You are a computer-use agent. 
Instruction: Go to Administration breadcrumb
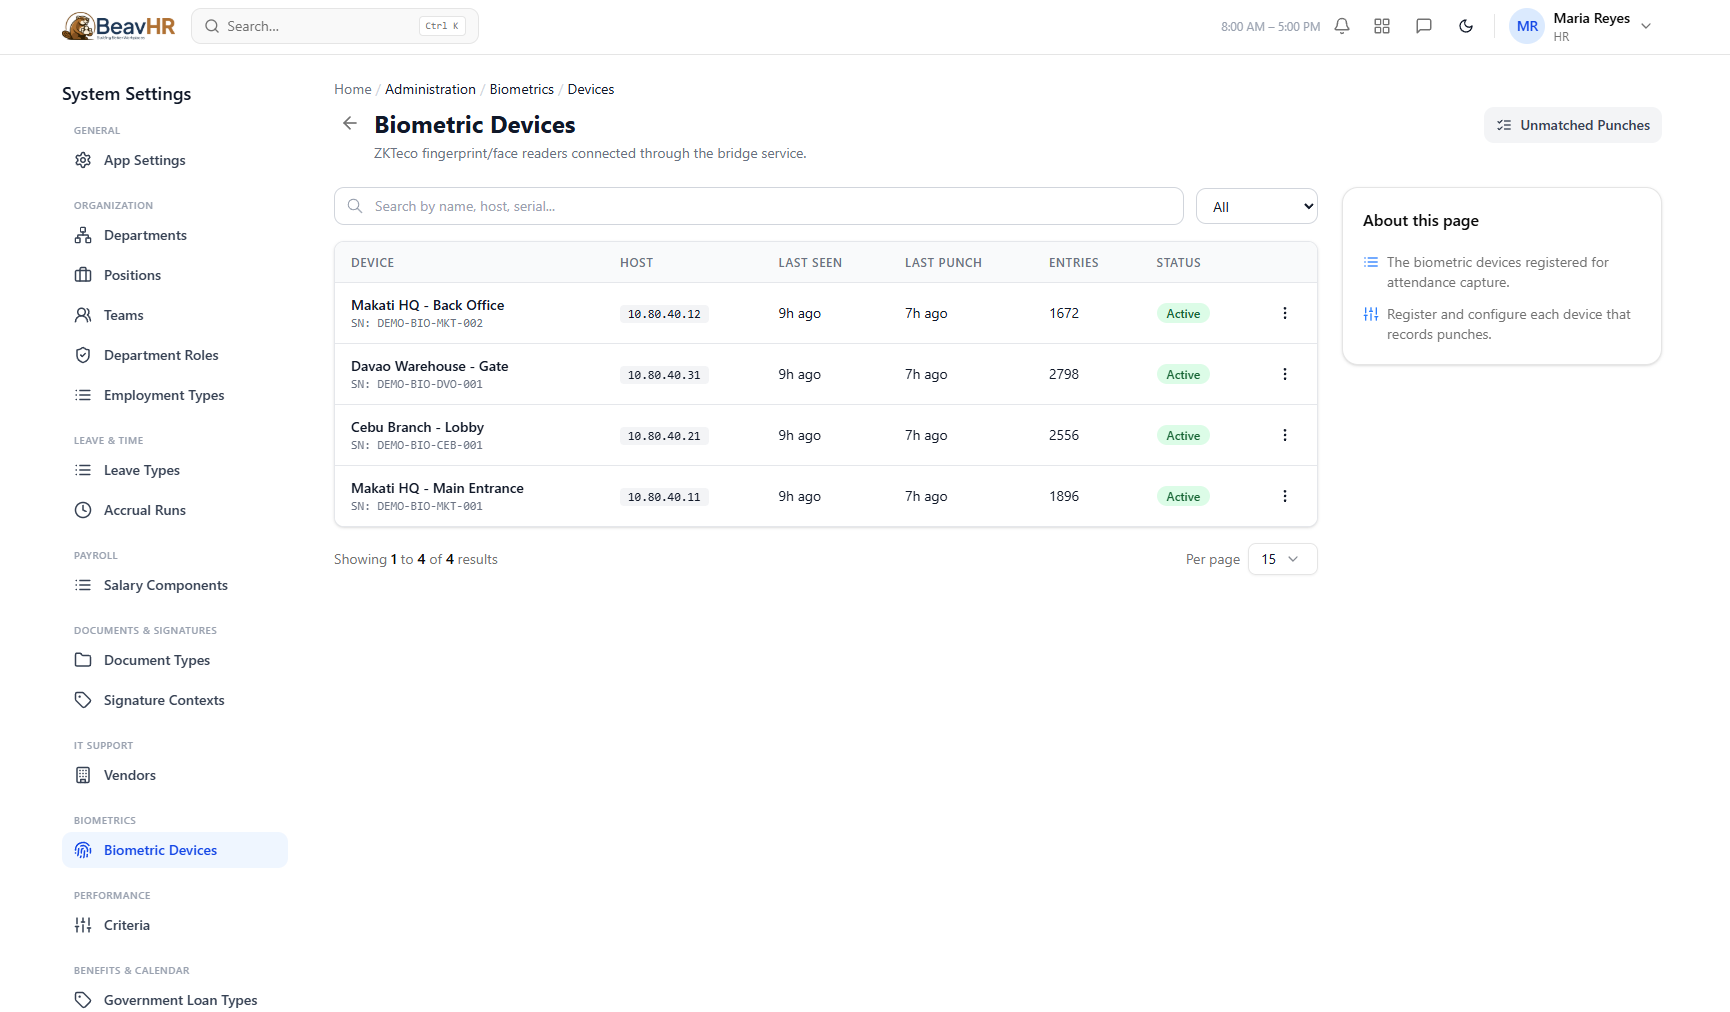430,89
